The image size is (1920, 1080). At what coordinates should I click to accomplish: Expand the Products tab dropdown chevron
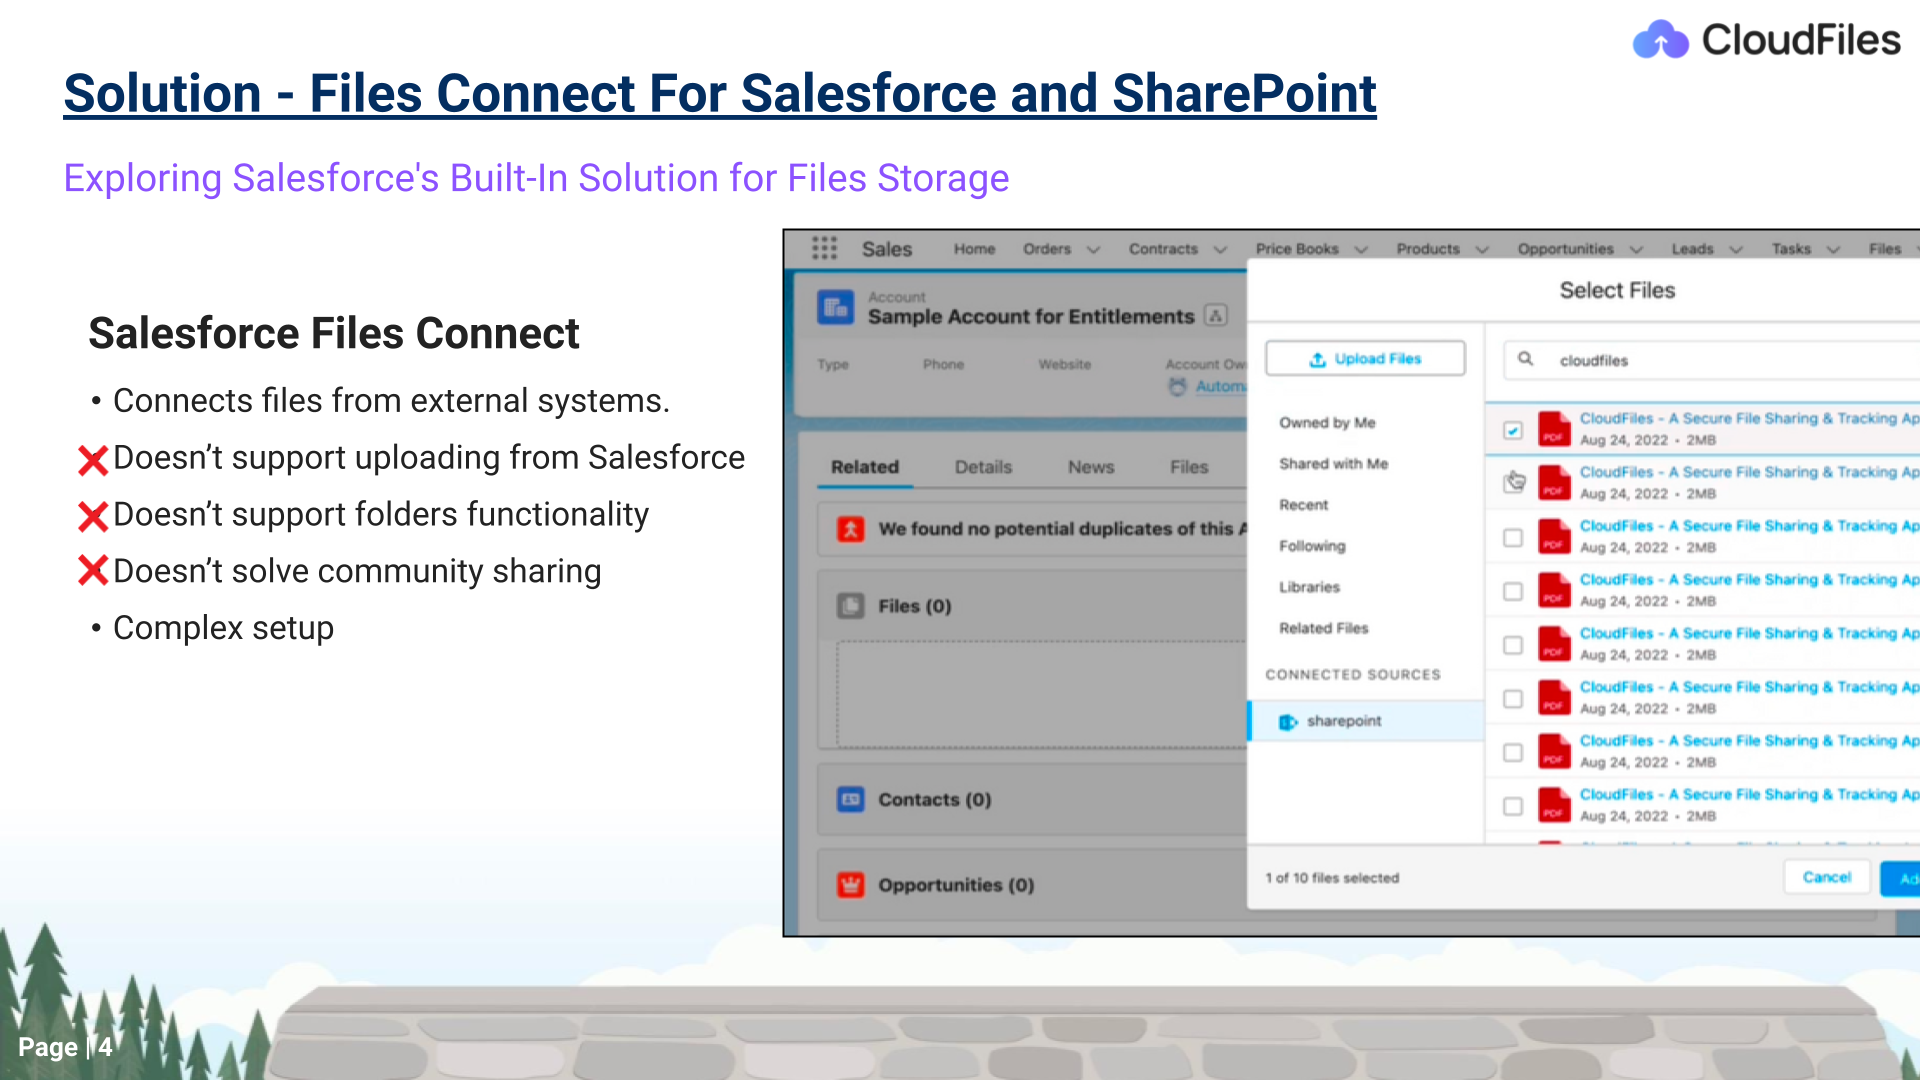point(1482,250)
